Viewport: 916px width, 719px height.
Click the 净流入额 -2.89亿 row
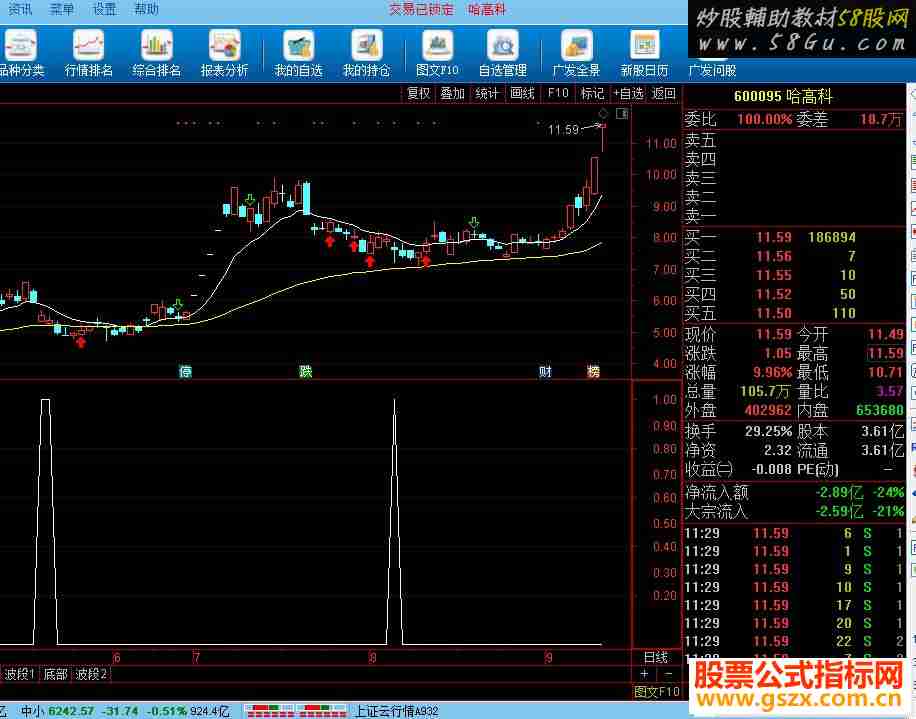click(794, 492)
